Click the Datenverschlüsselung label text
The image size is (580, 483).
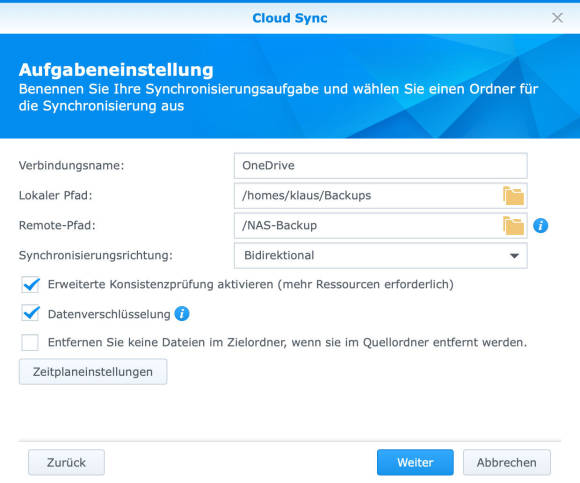tap(109, 314)
